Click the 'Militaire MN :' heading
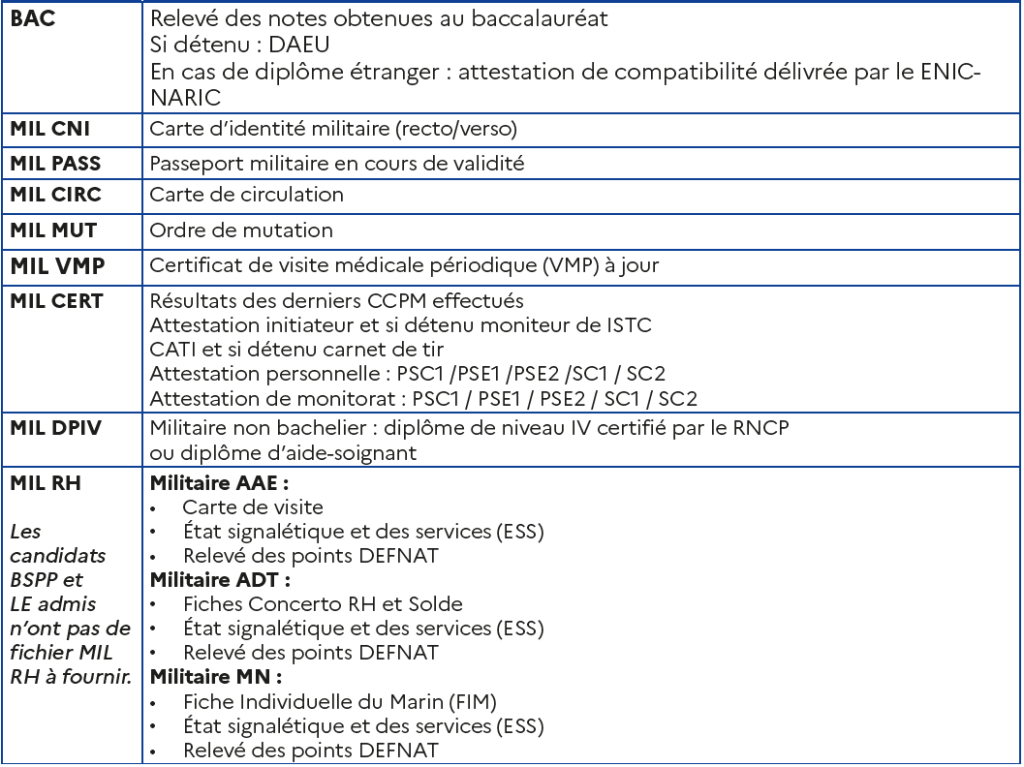Image resolution: width=1024 pixels, height=767 pixels. pyautogui.click(x=216, y=677)
